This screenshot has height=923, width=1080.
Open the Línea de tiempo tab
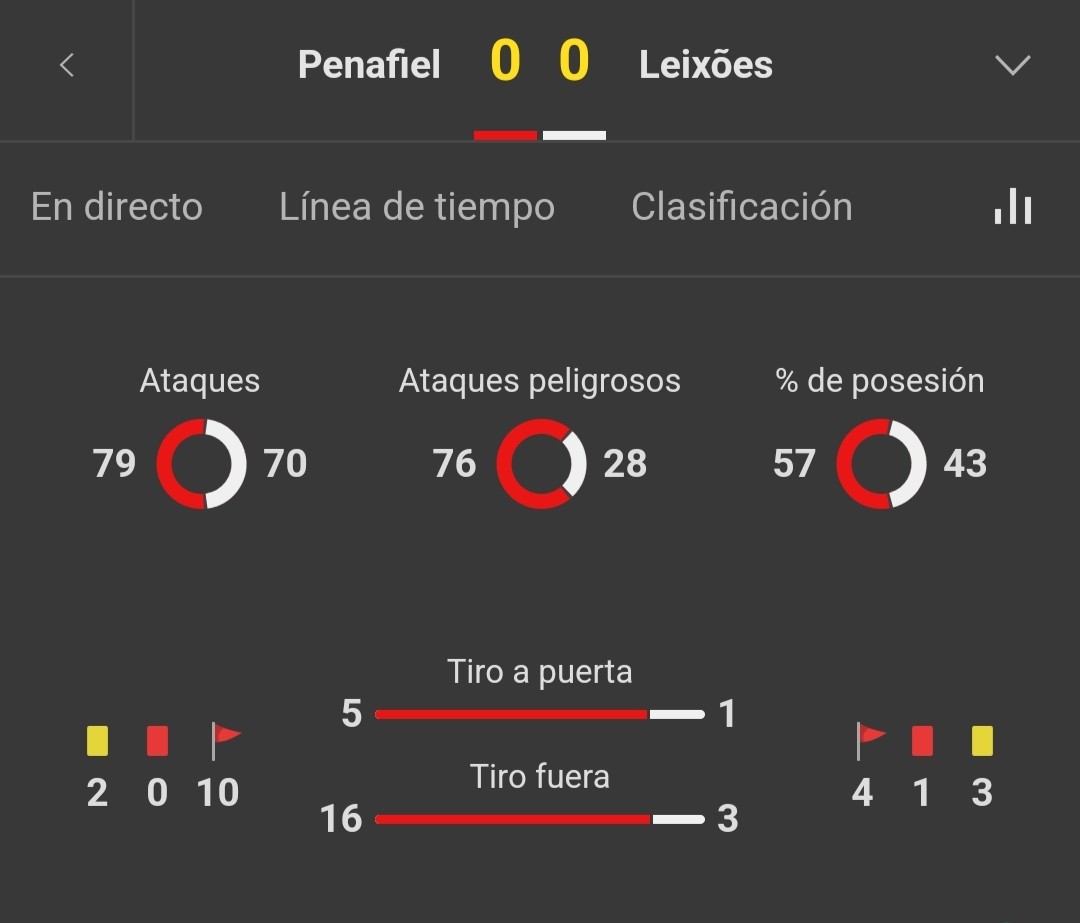417,207
